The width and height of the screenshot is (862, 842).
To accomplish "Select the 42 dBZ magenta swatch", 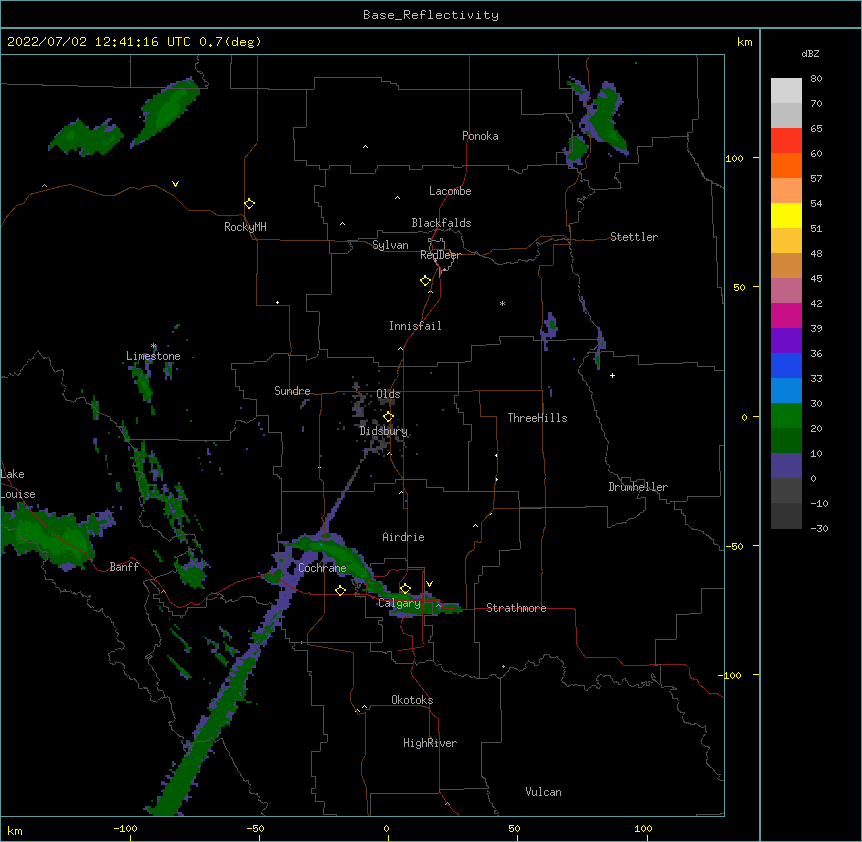I will 786,315.
